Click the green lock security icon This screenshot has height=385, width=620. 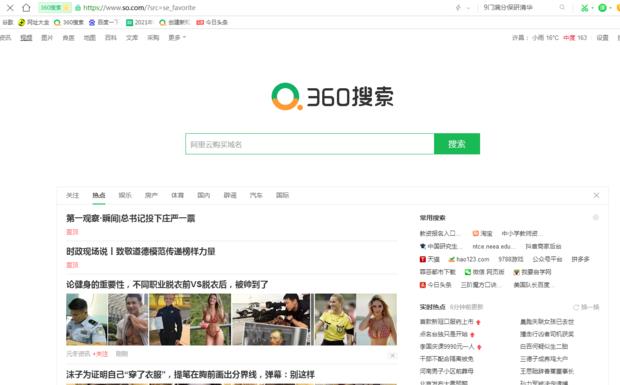point(78,8)
